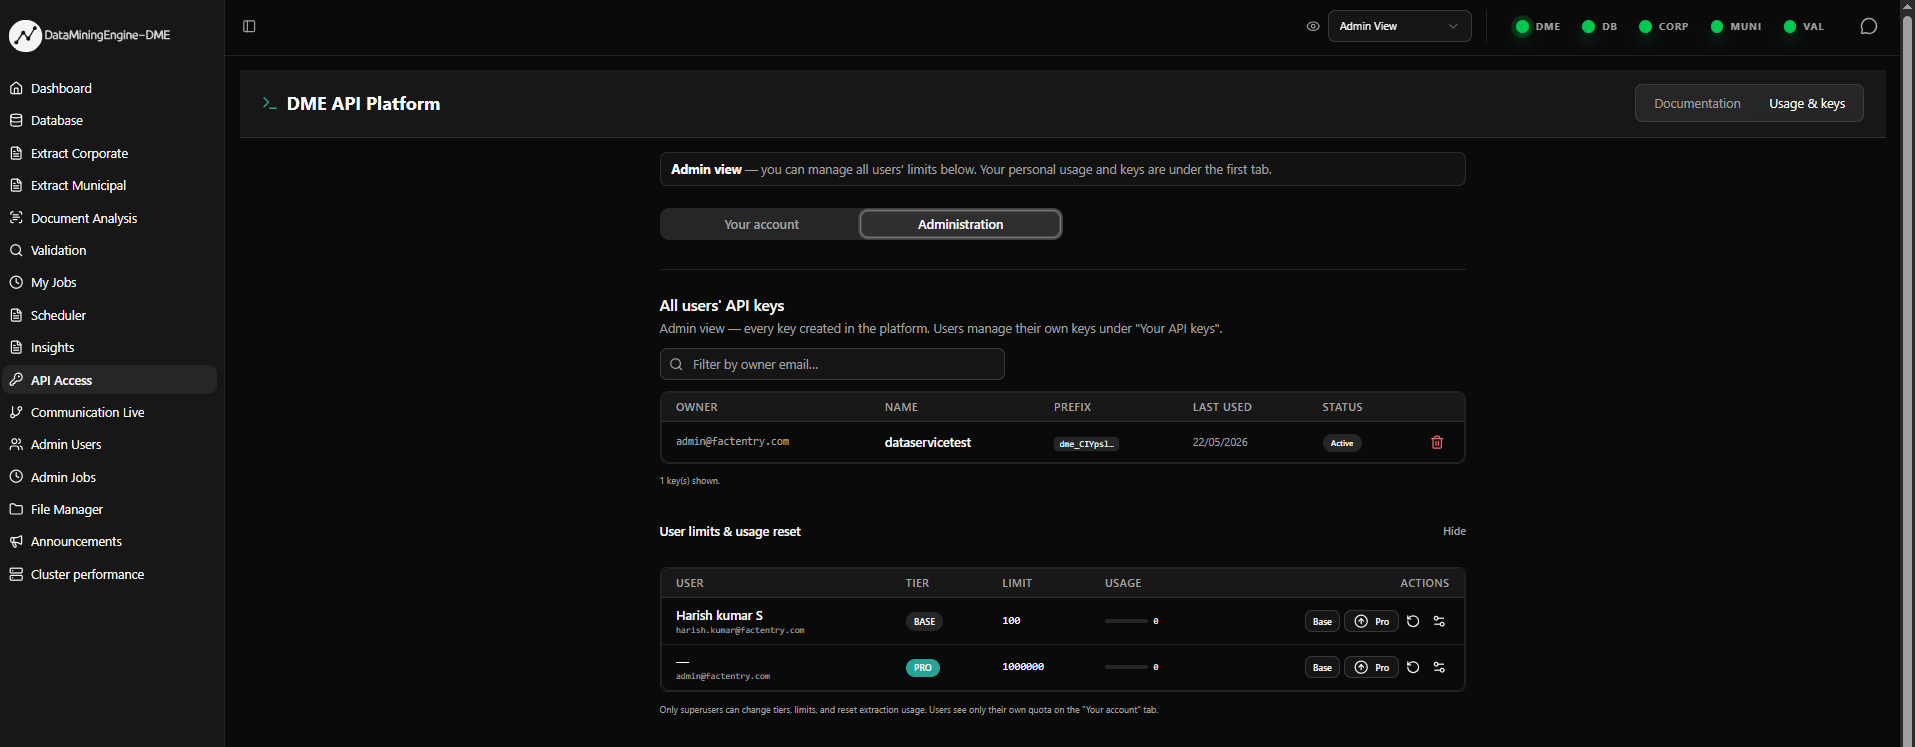1915x747 pixels.
Task: Upgrade Harish kumar S to Pro
Action: tap(1371, 621)
